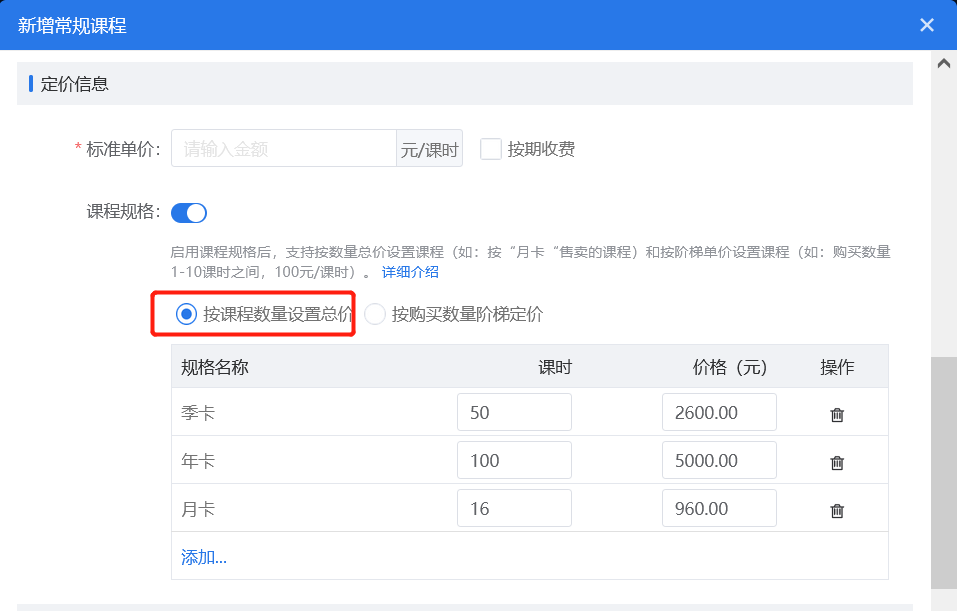The height and width of the screenshot is (611, 957).
Task: Click the 规格名称 column header
Action: tap(213, 366)
